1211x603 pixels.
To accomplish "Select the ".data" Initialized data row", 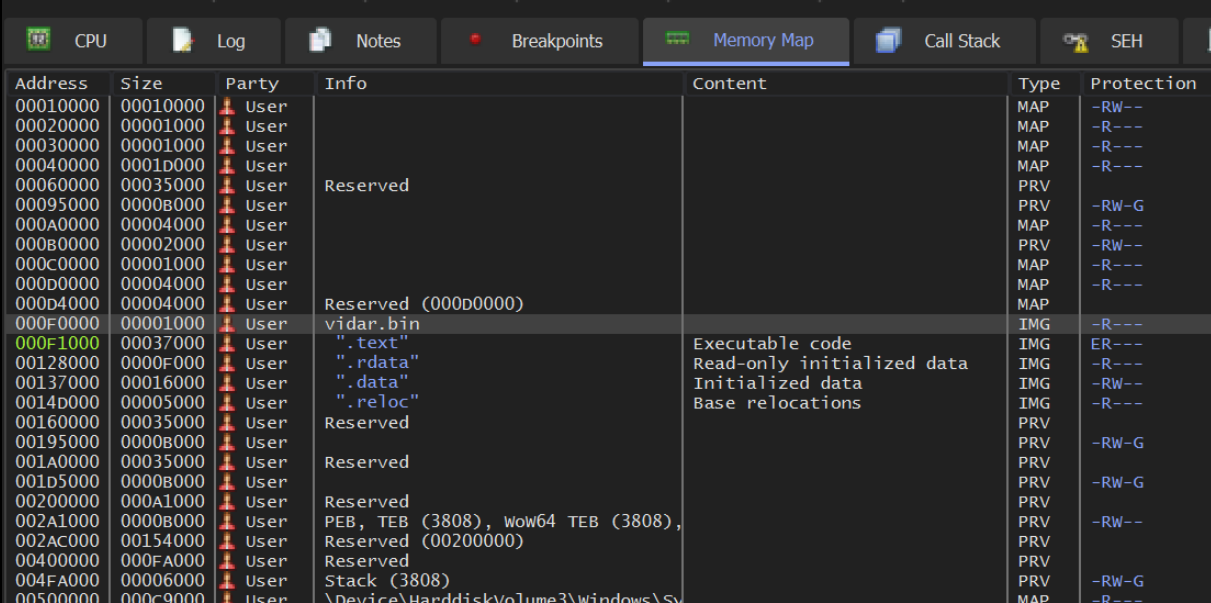I will coord(372,383).
